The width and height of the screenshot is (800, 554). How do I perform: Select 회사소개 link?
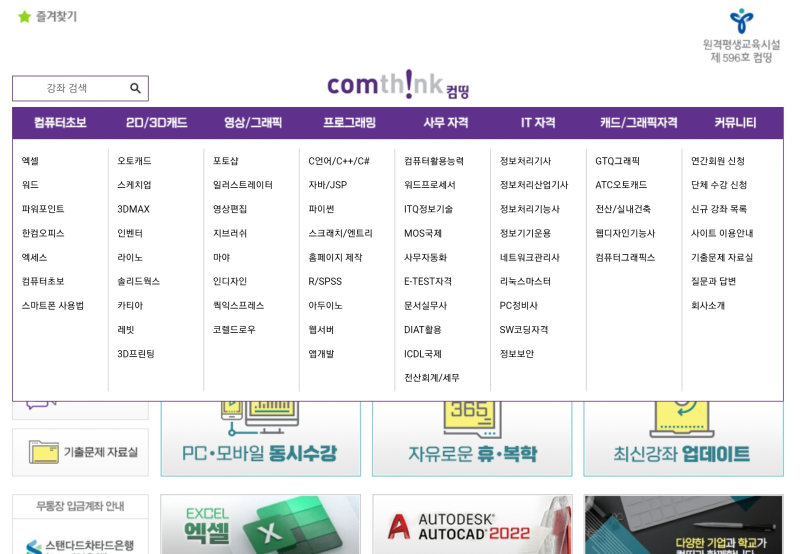pyautogui.click(x=708, y=306)
